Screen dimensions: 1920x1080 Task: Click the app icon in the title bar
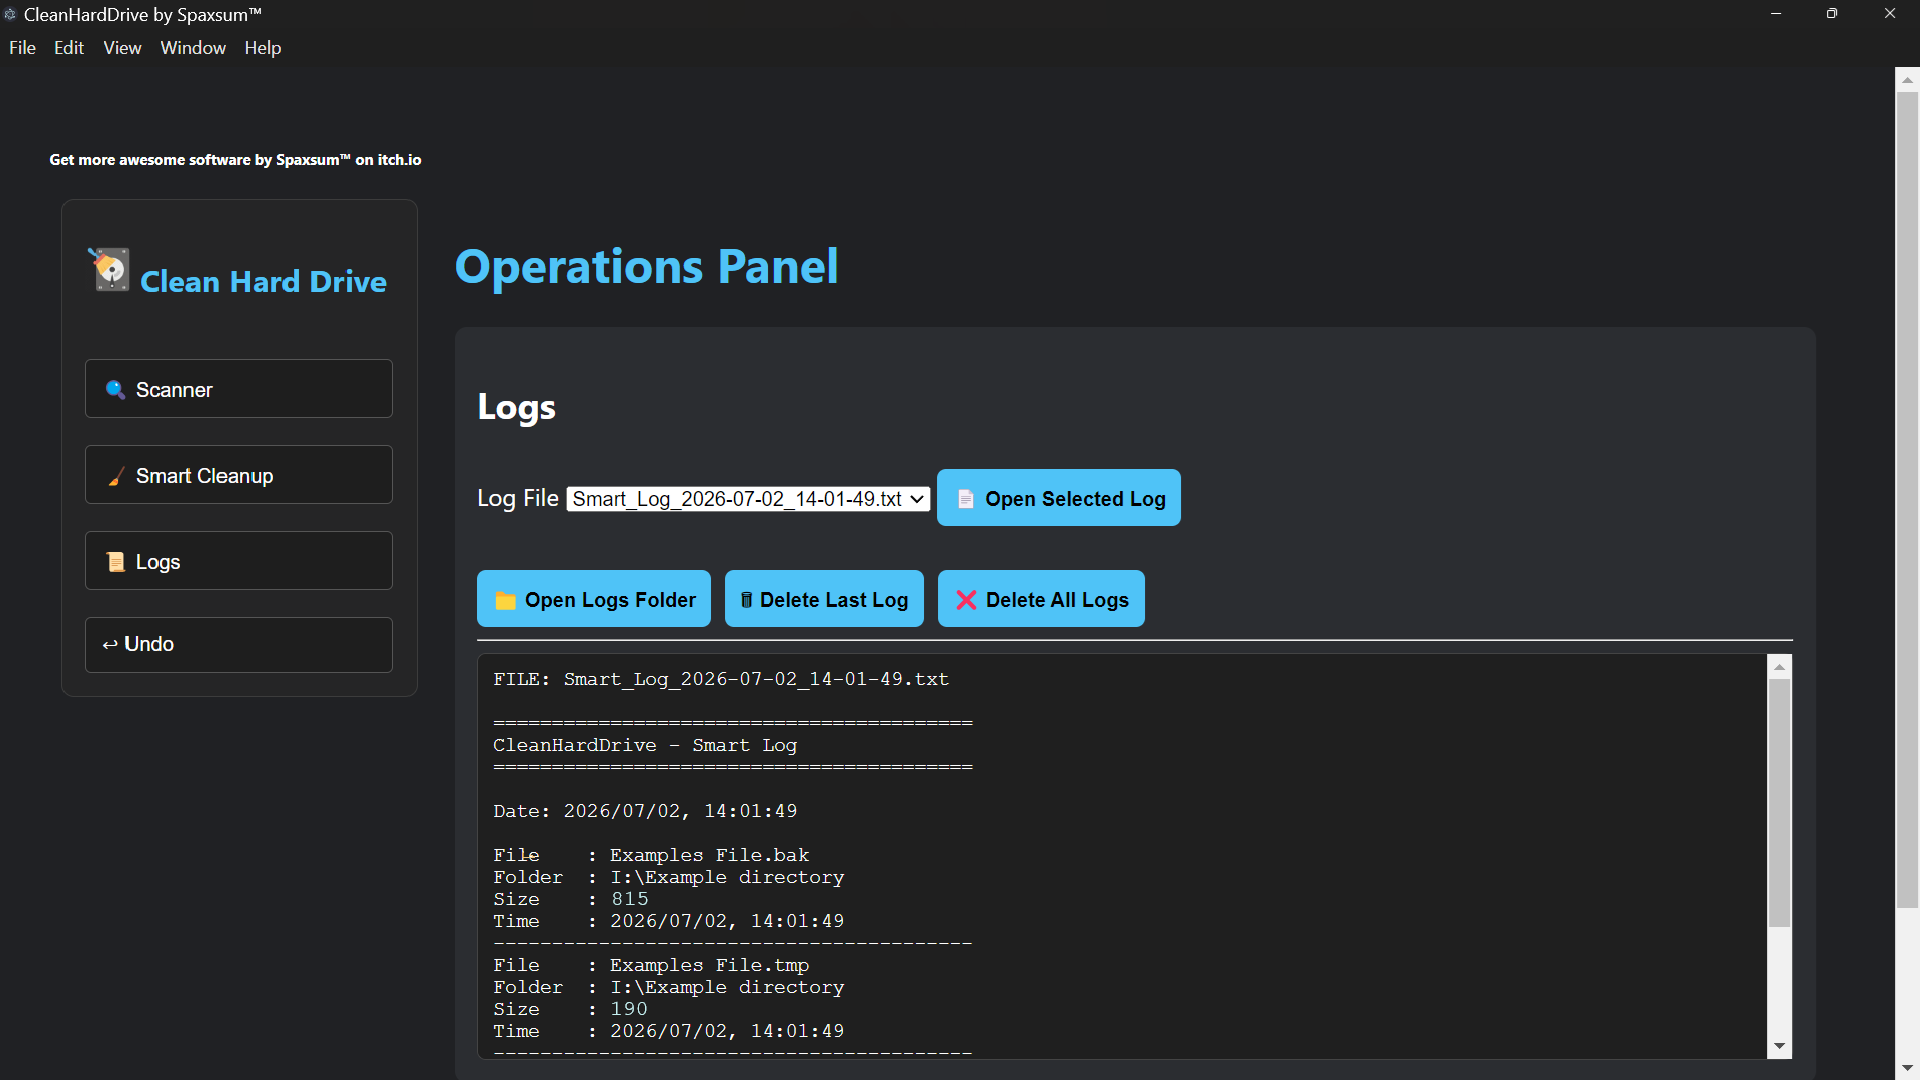pos(10,14)
